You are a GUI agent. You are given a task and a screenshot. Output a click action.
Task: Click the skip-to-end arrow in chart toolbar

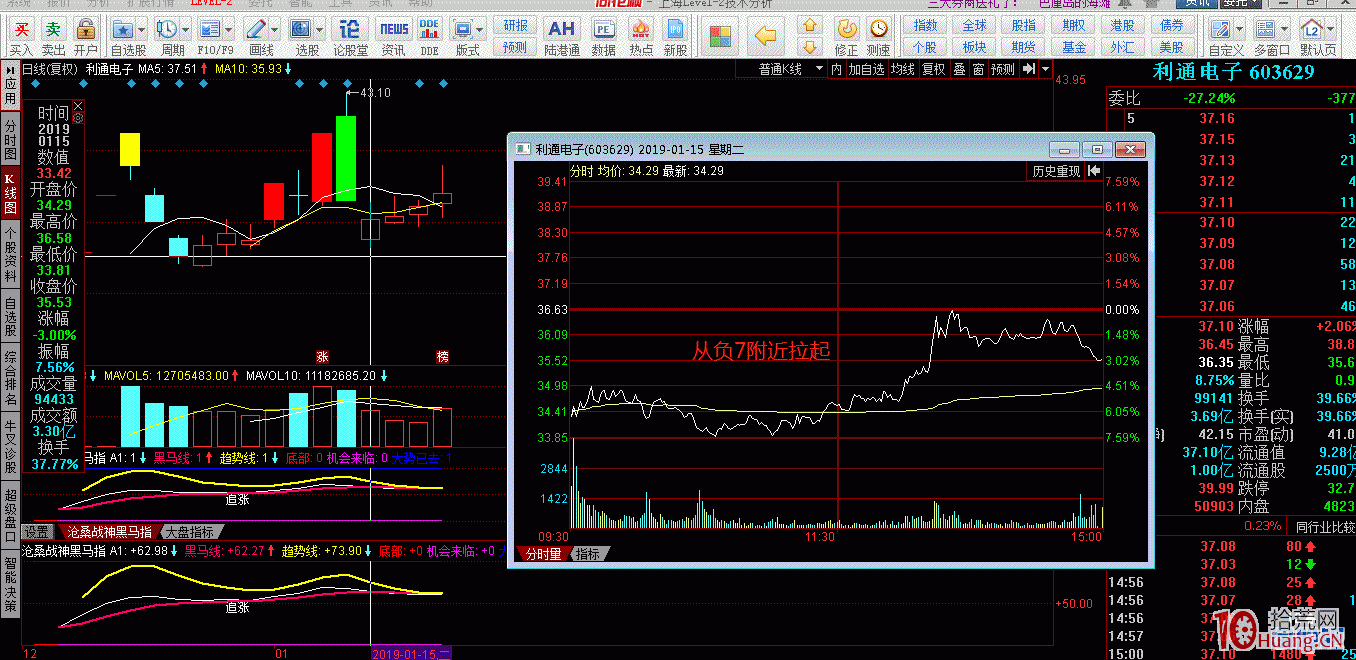[x=1028, y=69]
